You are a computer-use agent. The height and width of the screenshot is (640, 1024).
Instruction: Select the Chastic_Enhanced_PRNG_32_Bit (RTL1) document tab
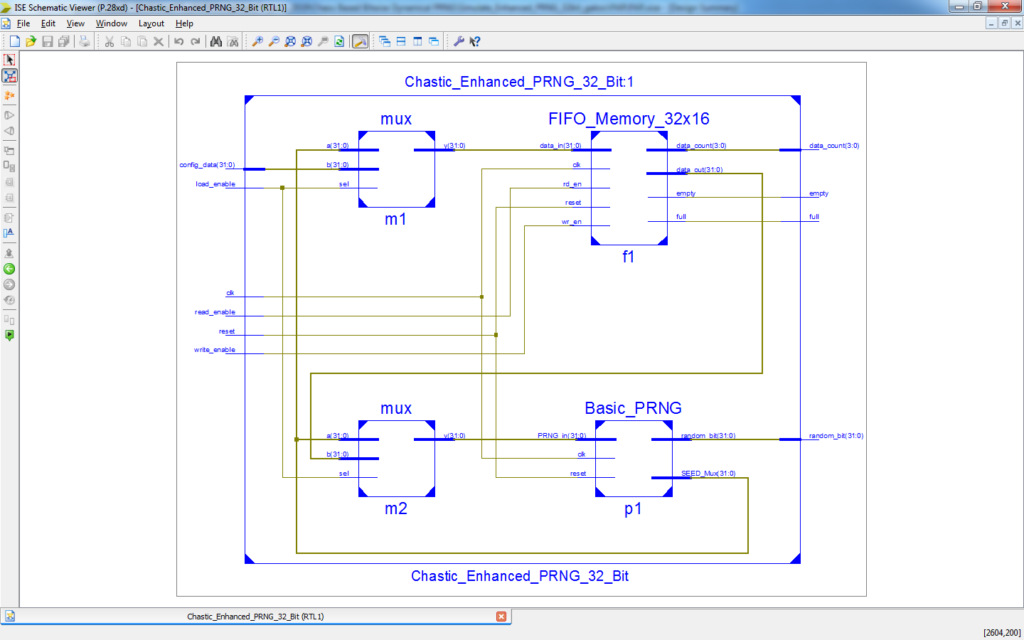pyautogui.click(x=255, y=617)
